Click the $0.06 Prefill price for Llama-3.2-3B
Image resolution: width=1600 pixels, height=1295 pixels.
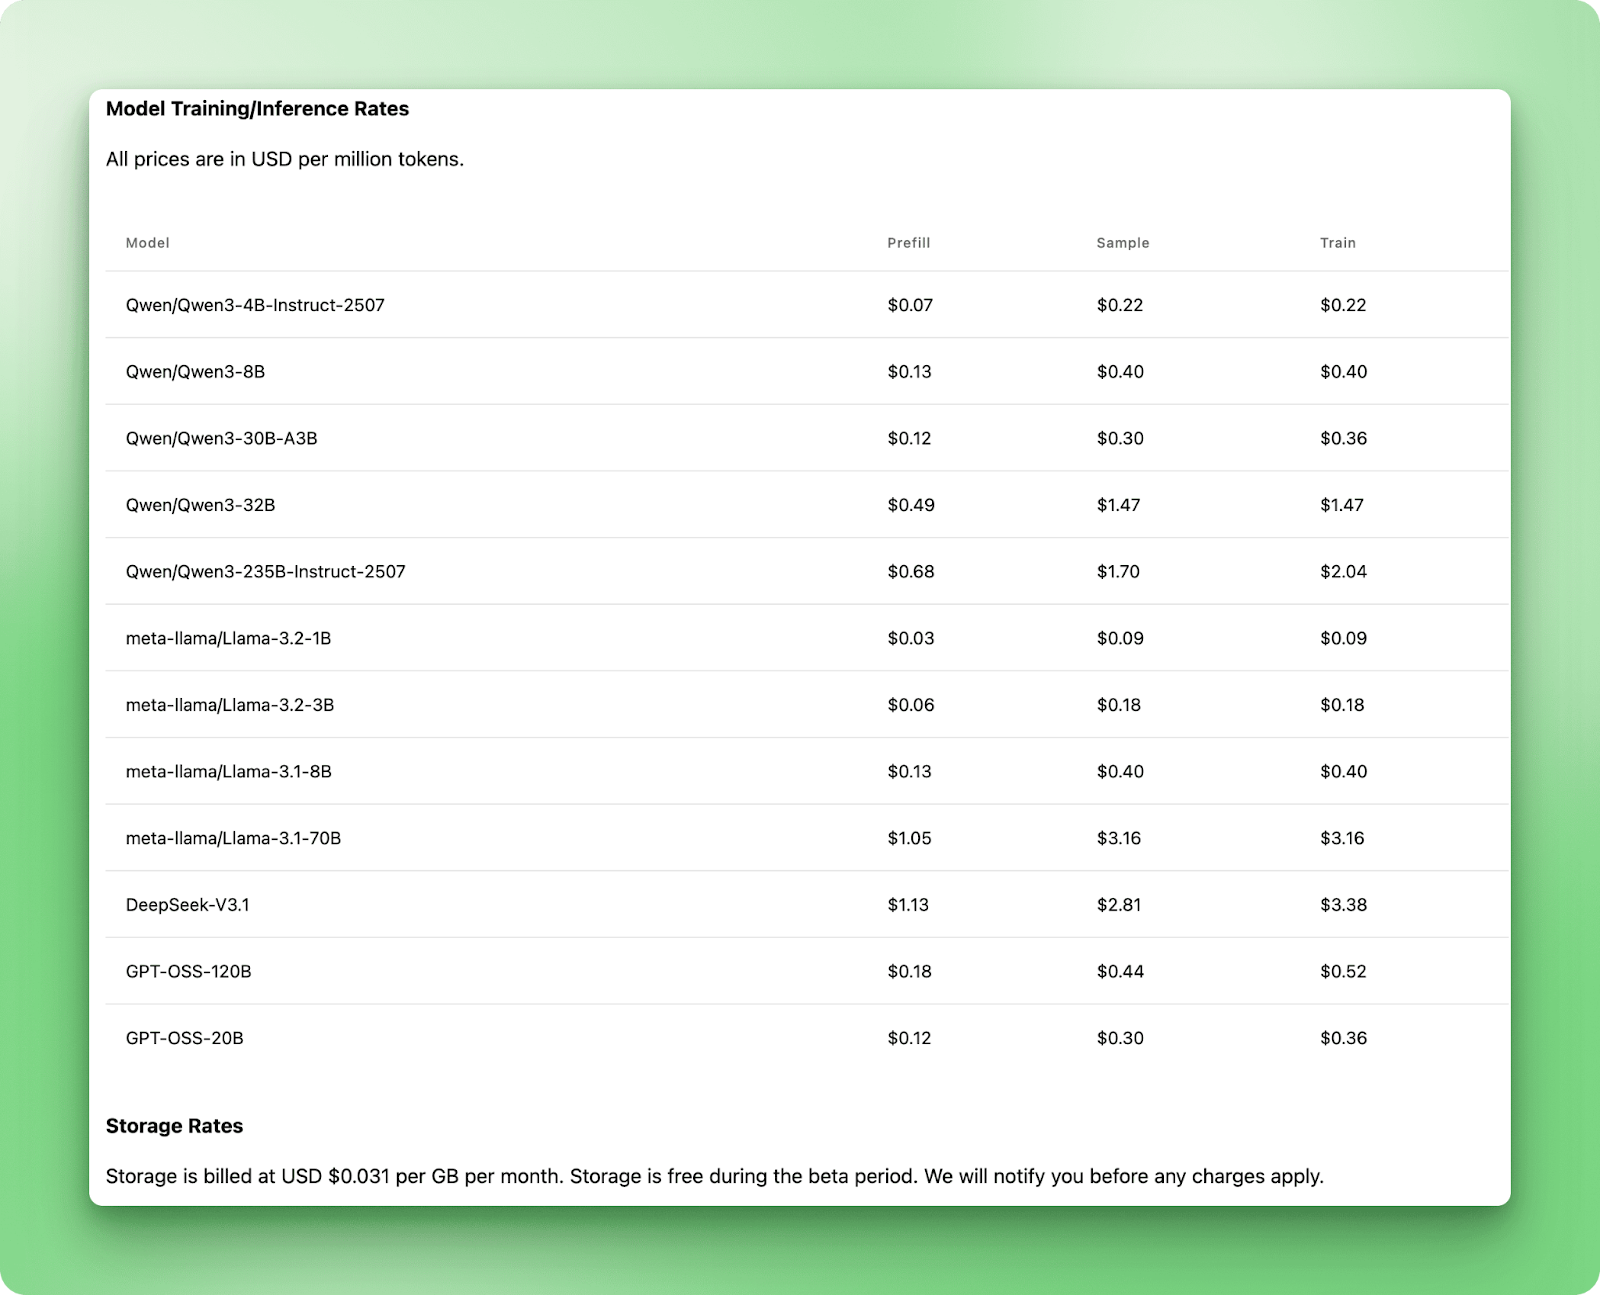click(x=911, y=705)
